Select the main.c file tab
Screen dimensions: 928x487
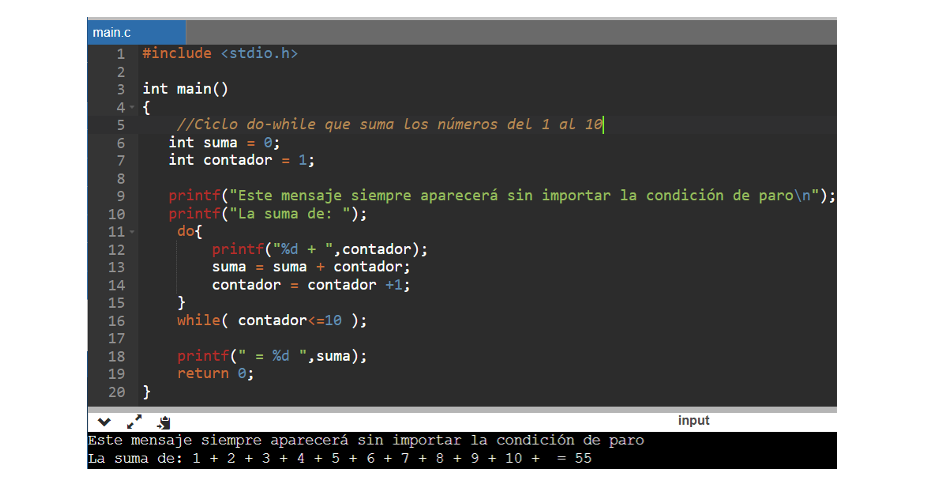(136, 33)
